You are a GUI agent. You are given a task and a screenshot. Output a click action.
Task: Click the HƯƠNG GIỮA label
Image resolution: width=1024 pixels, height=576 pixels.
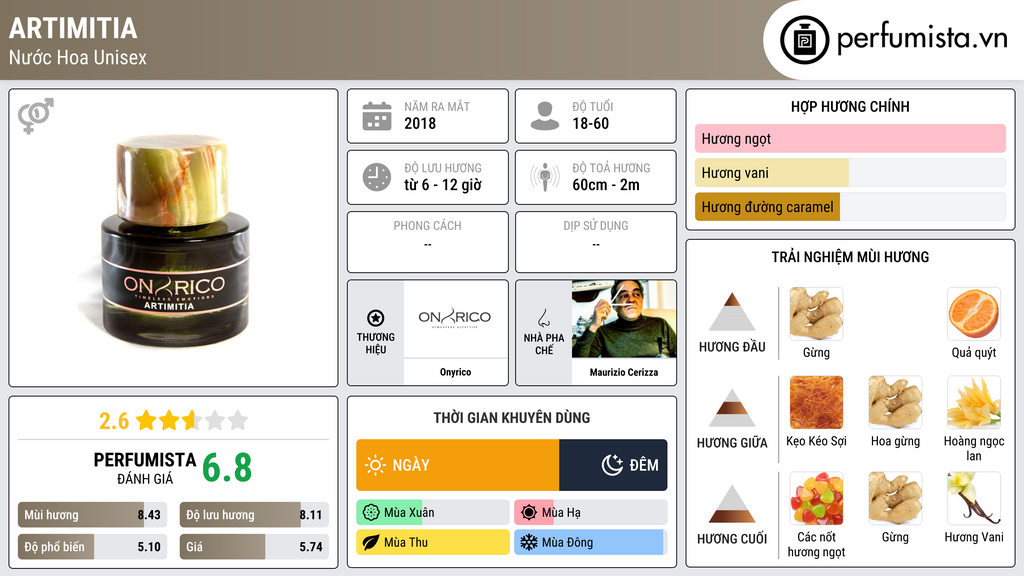pyautogui.click(x=732, y=443)
